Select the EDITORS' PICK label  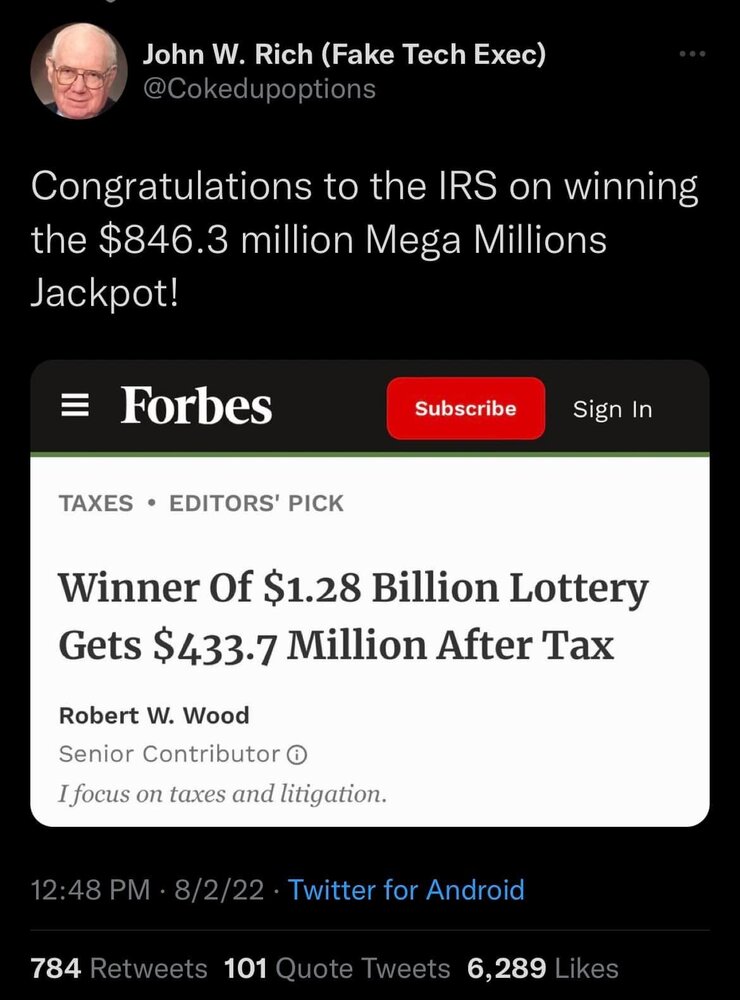pos(256,503)
